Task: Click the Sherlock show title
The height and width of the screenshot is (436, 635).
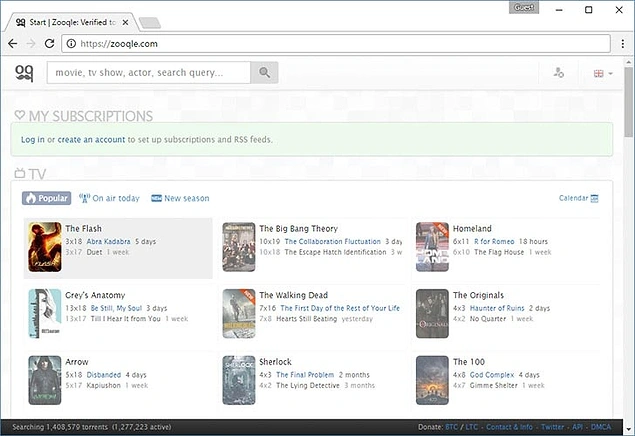Action: click(x=275, y=362)
